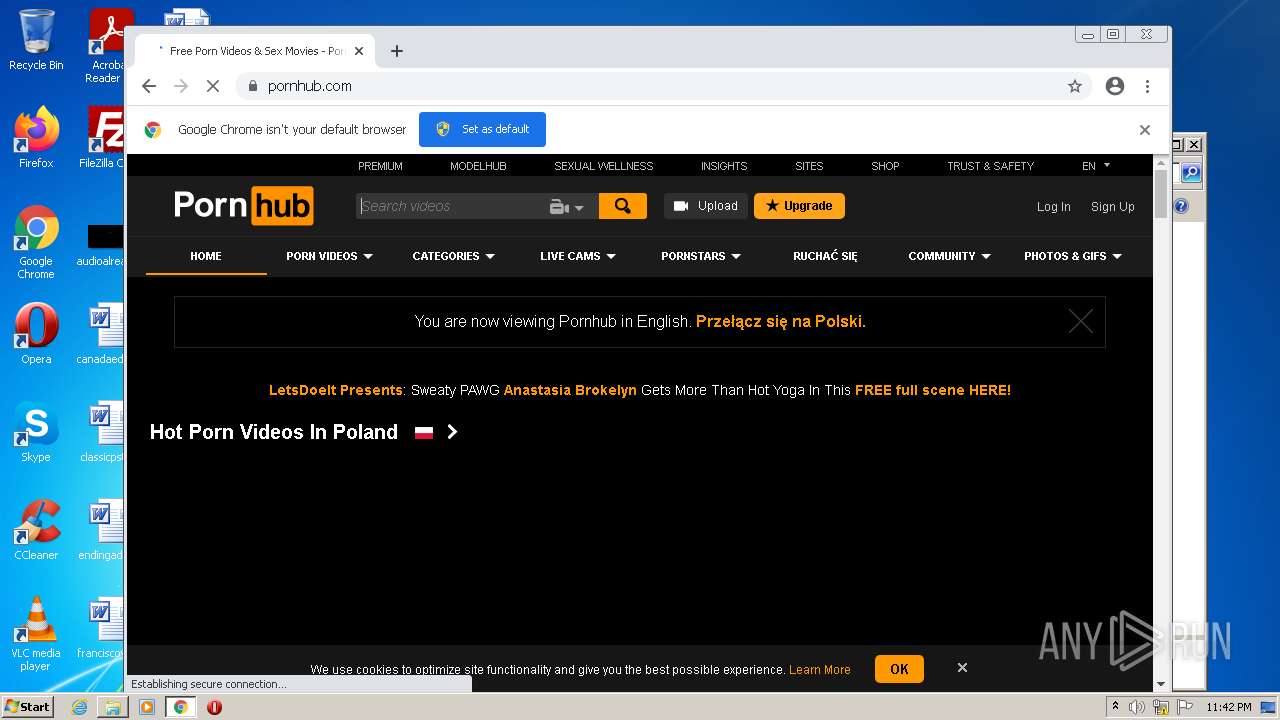The width and height of the screenshot is (1280, 720).
Task: Open the MODELHUB top link
Action: (x=478, y=166)
